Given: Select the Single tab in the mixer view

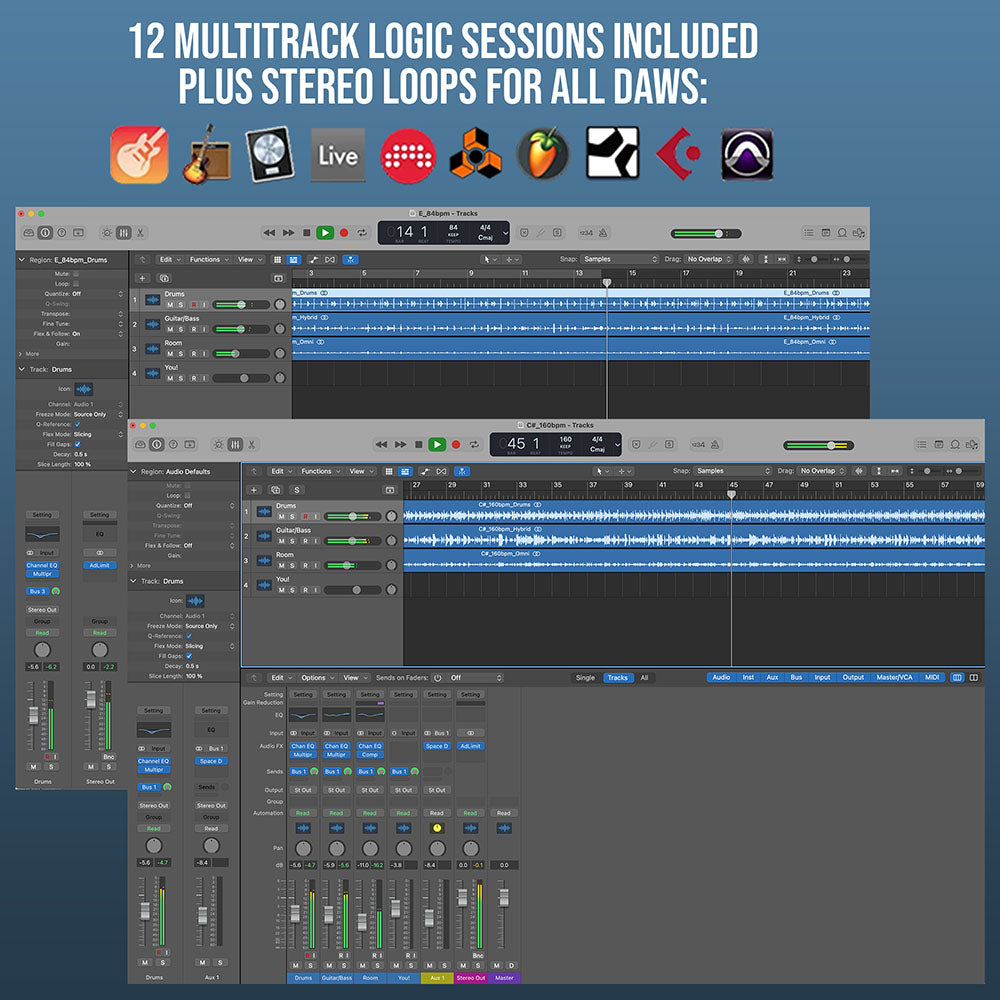Looking at the screenshot, I should coord(585,678).
